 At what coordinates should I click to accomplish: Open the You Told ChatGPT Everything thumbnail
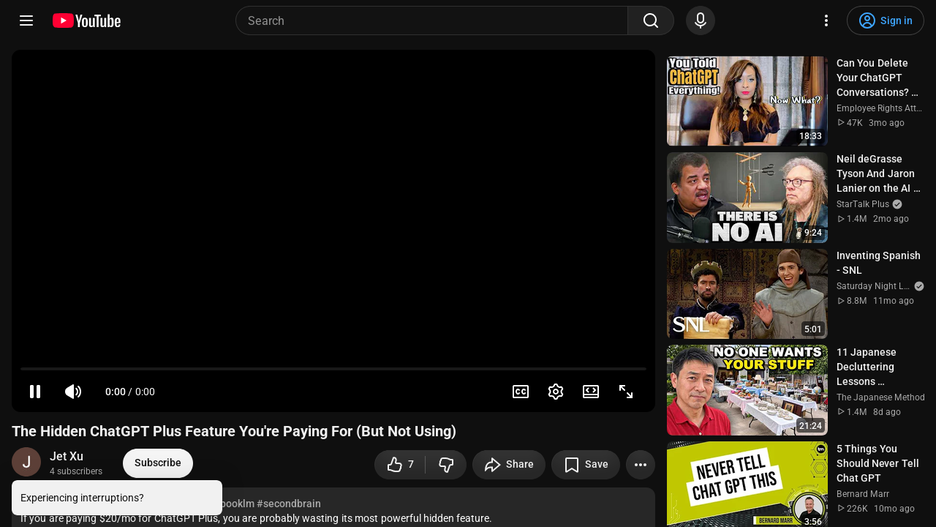747,101
